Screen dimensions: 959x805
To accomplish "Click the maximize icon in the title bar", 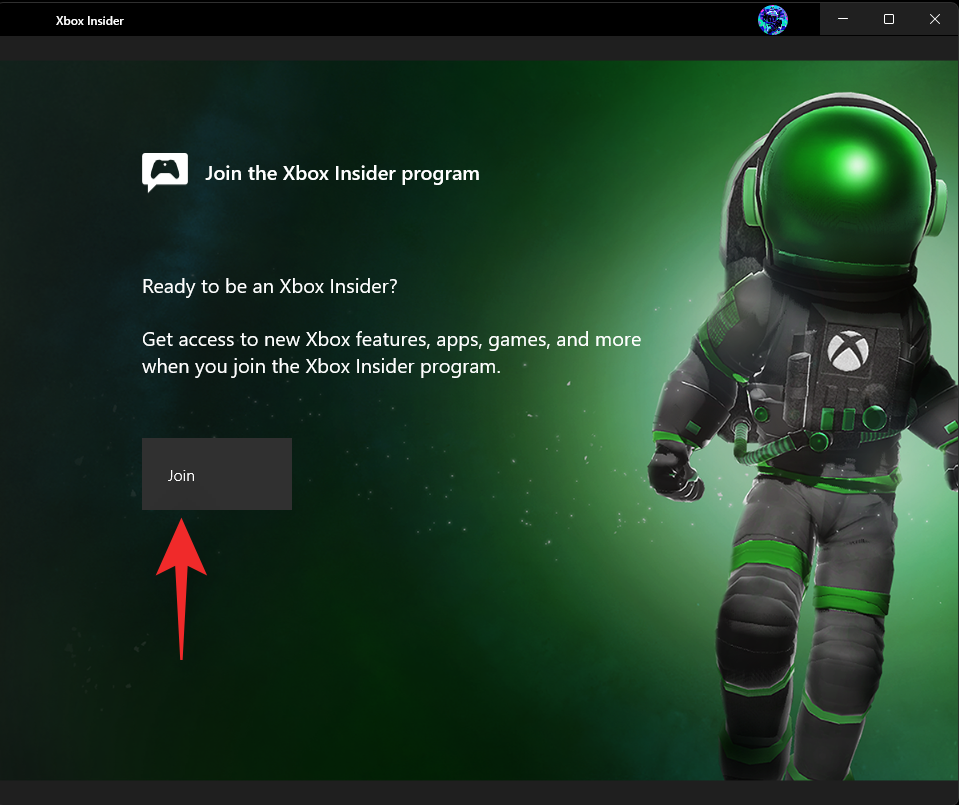I will point(888,18).
